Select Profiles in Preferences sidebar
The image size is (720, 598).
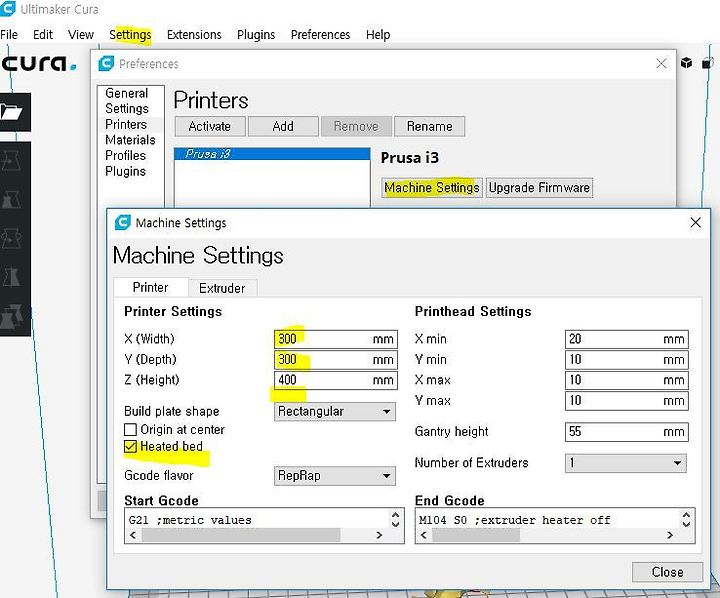point(125,155)
